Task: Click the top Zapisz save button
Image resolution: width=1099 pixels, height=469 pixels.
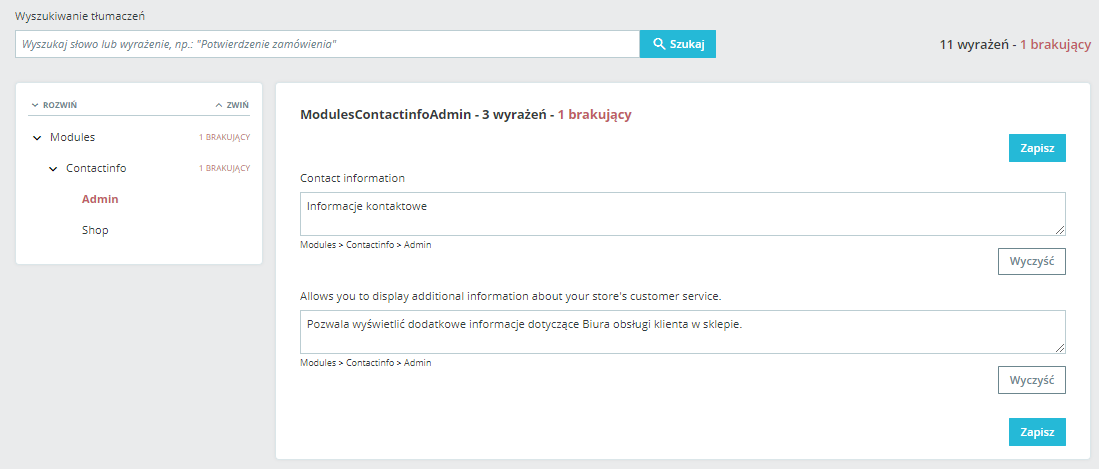Action: coord(1037,148)
